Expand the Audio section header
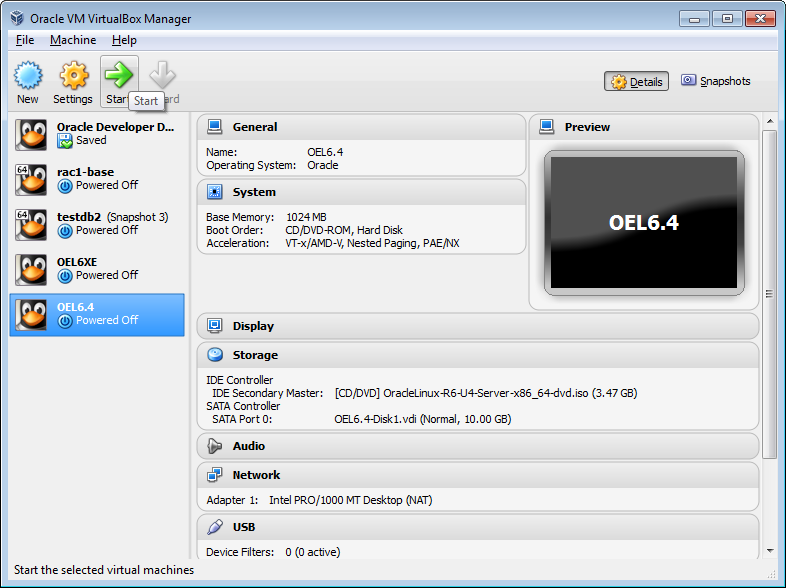The image size is (786, 588). (478, 446)
